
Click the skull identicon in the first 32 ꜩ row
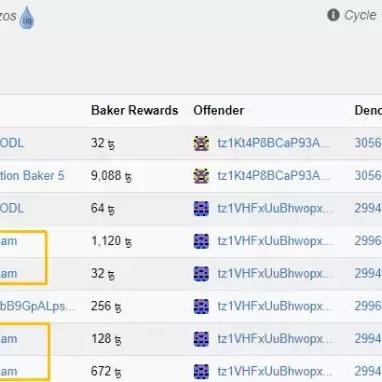pyautogui.click(x=201, y=143)
